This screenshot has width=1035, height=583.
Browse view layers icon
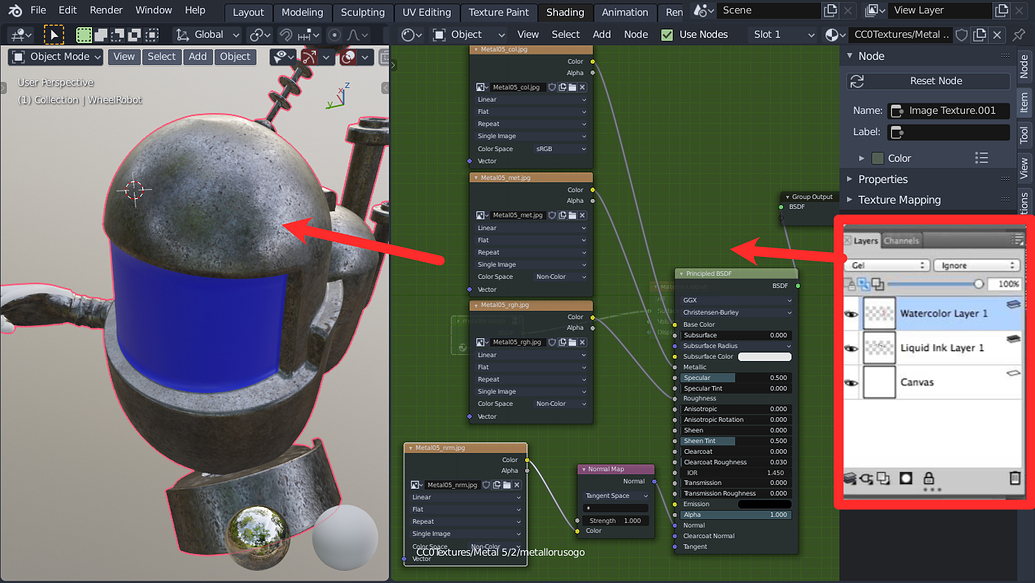coord(875,11)
